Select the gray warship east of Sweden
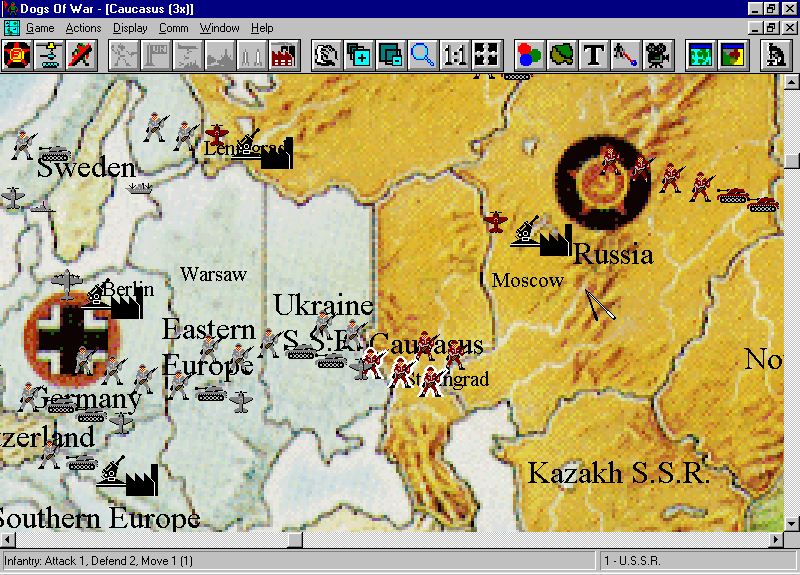The image size is (800, 575). click(139, 188)
